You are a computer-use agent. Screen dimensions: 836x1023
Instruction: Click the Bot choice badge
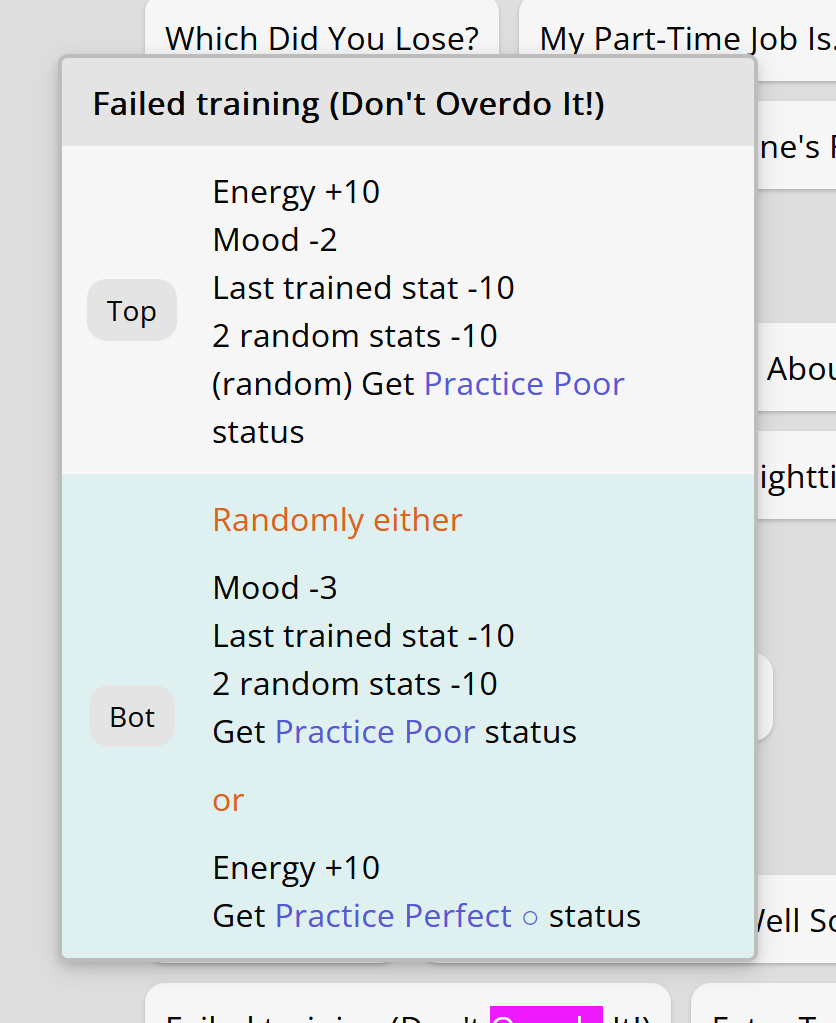coord(132,716)
